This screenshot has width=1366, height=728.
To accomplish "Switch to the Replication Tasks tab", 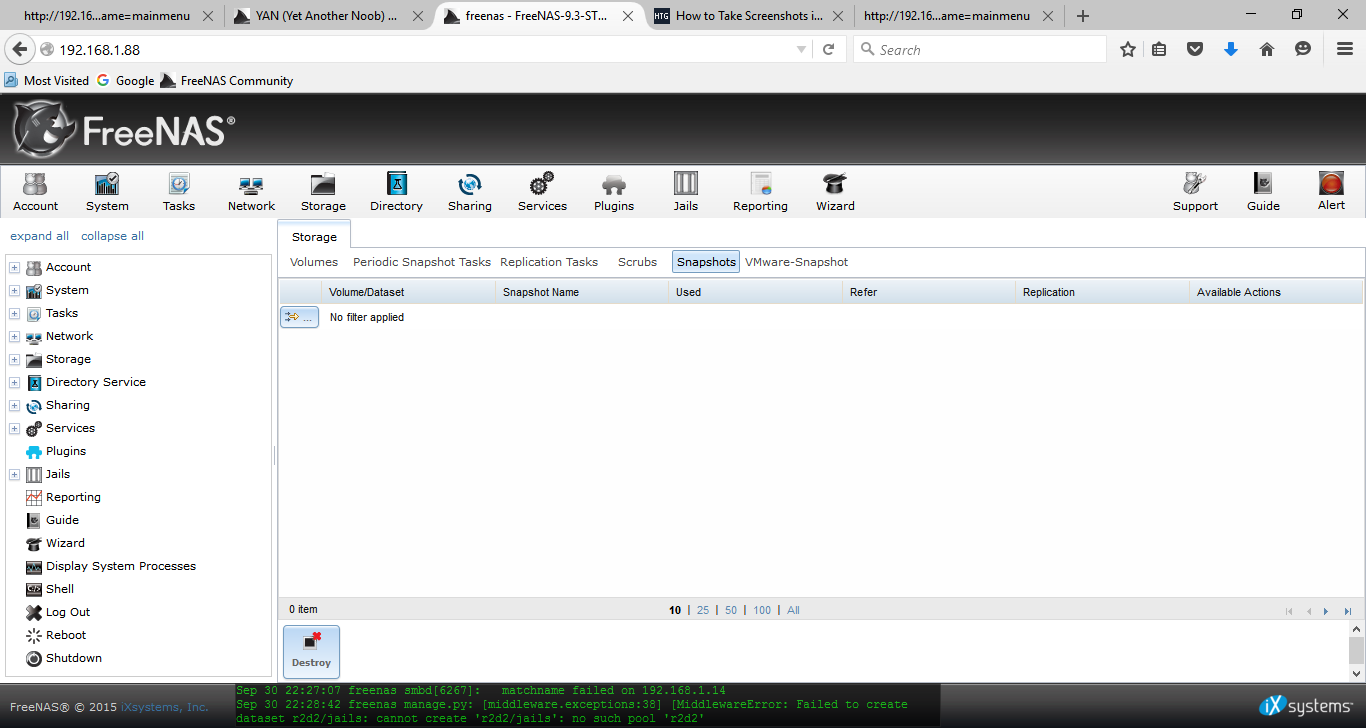I will 549,262.
